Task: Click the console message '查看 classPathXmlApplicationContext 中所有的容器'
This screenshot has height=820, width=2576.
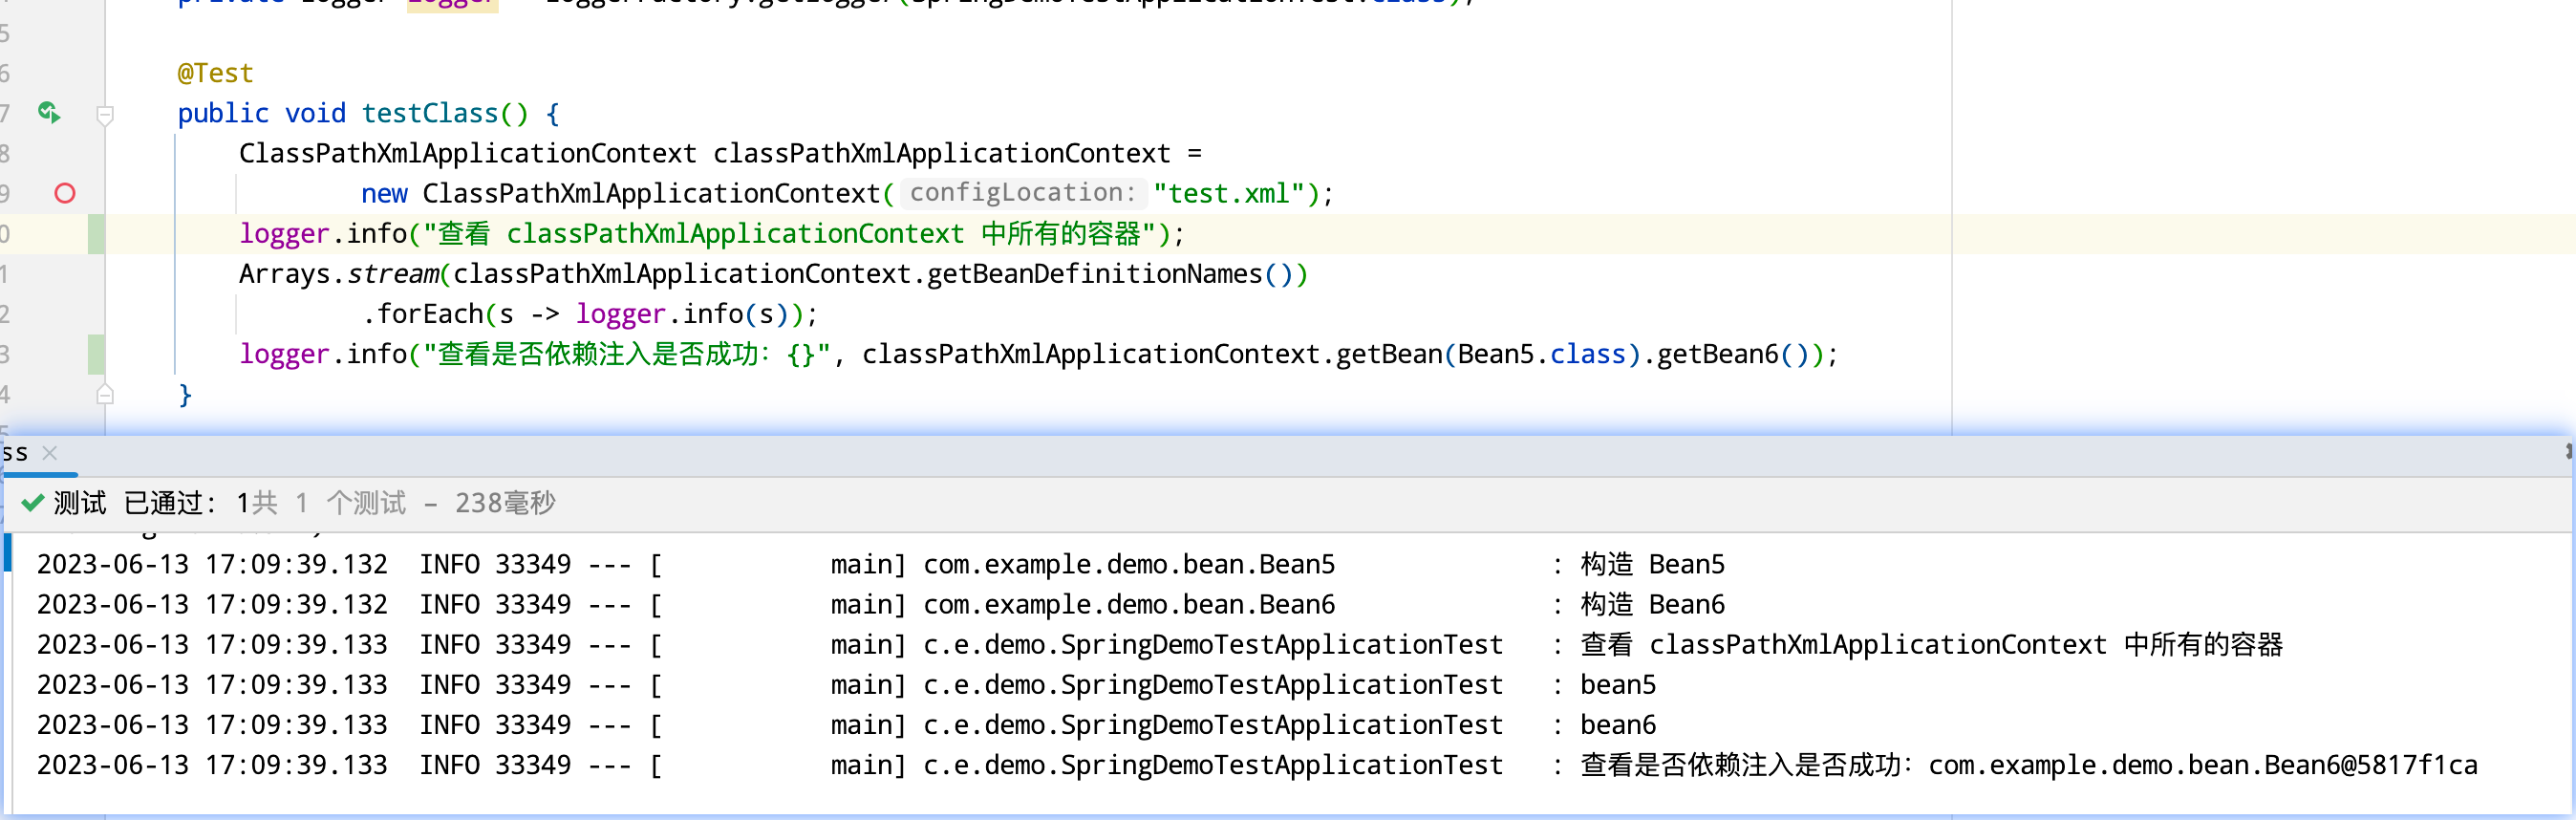Action: 1931,645
